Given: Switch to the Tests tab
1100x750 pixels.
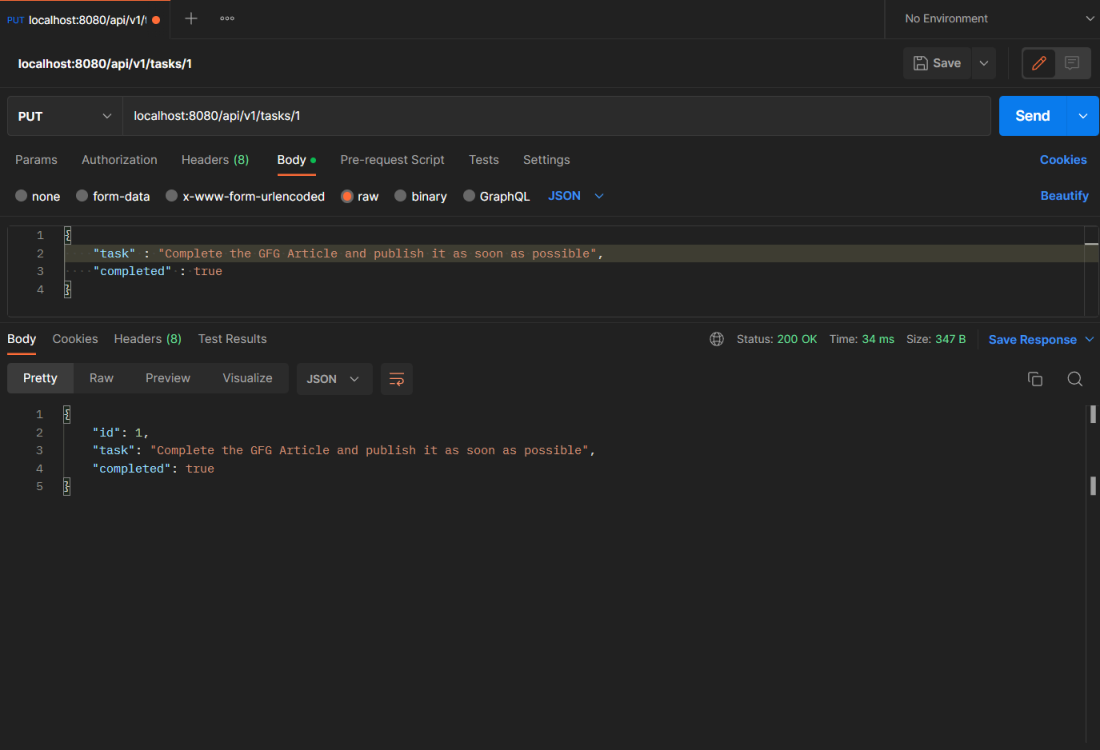Looking at the screenshot, I should pos(484,160).
